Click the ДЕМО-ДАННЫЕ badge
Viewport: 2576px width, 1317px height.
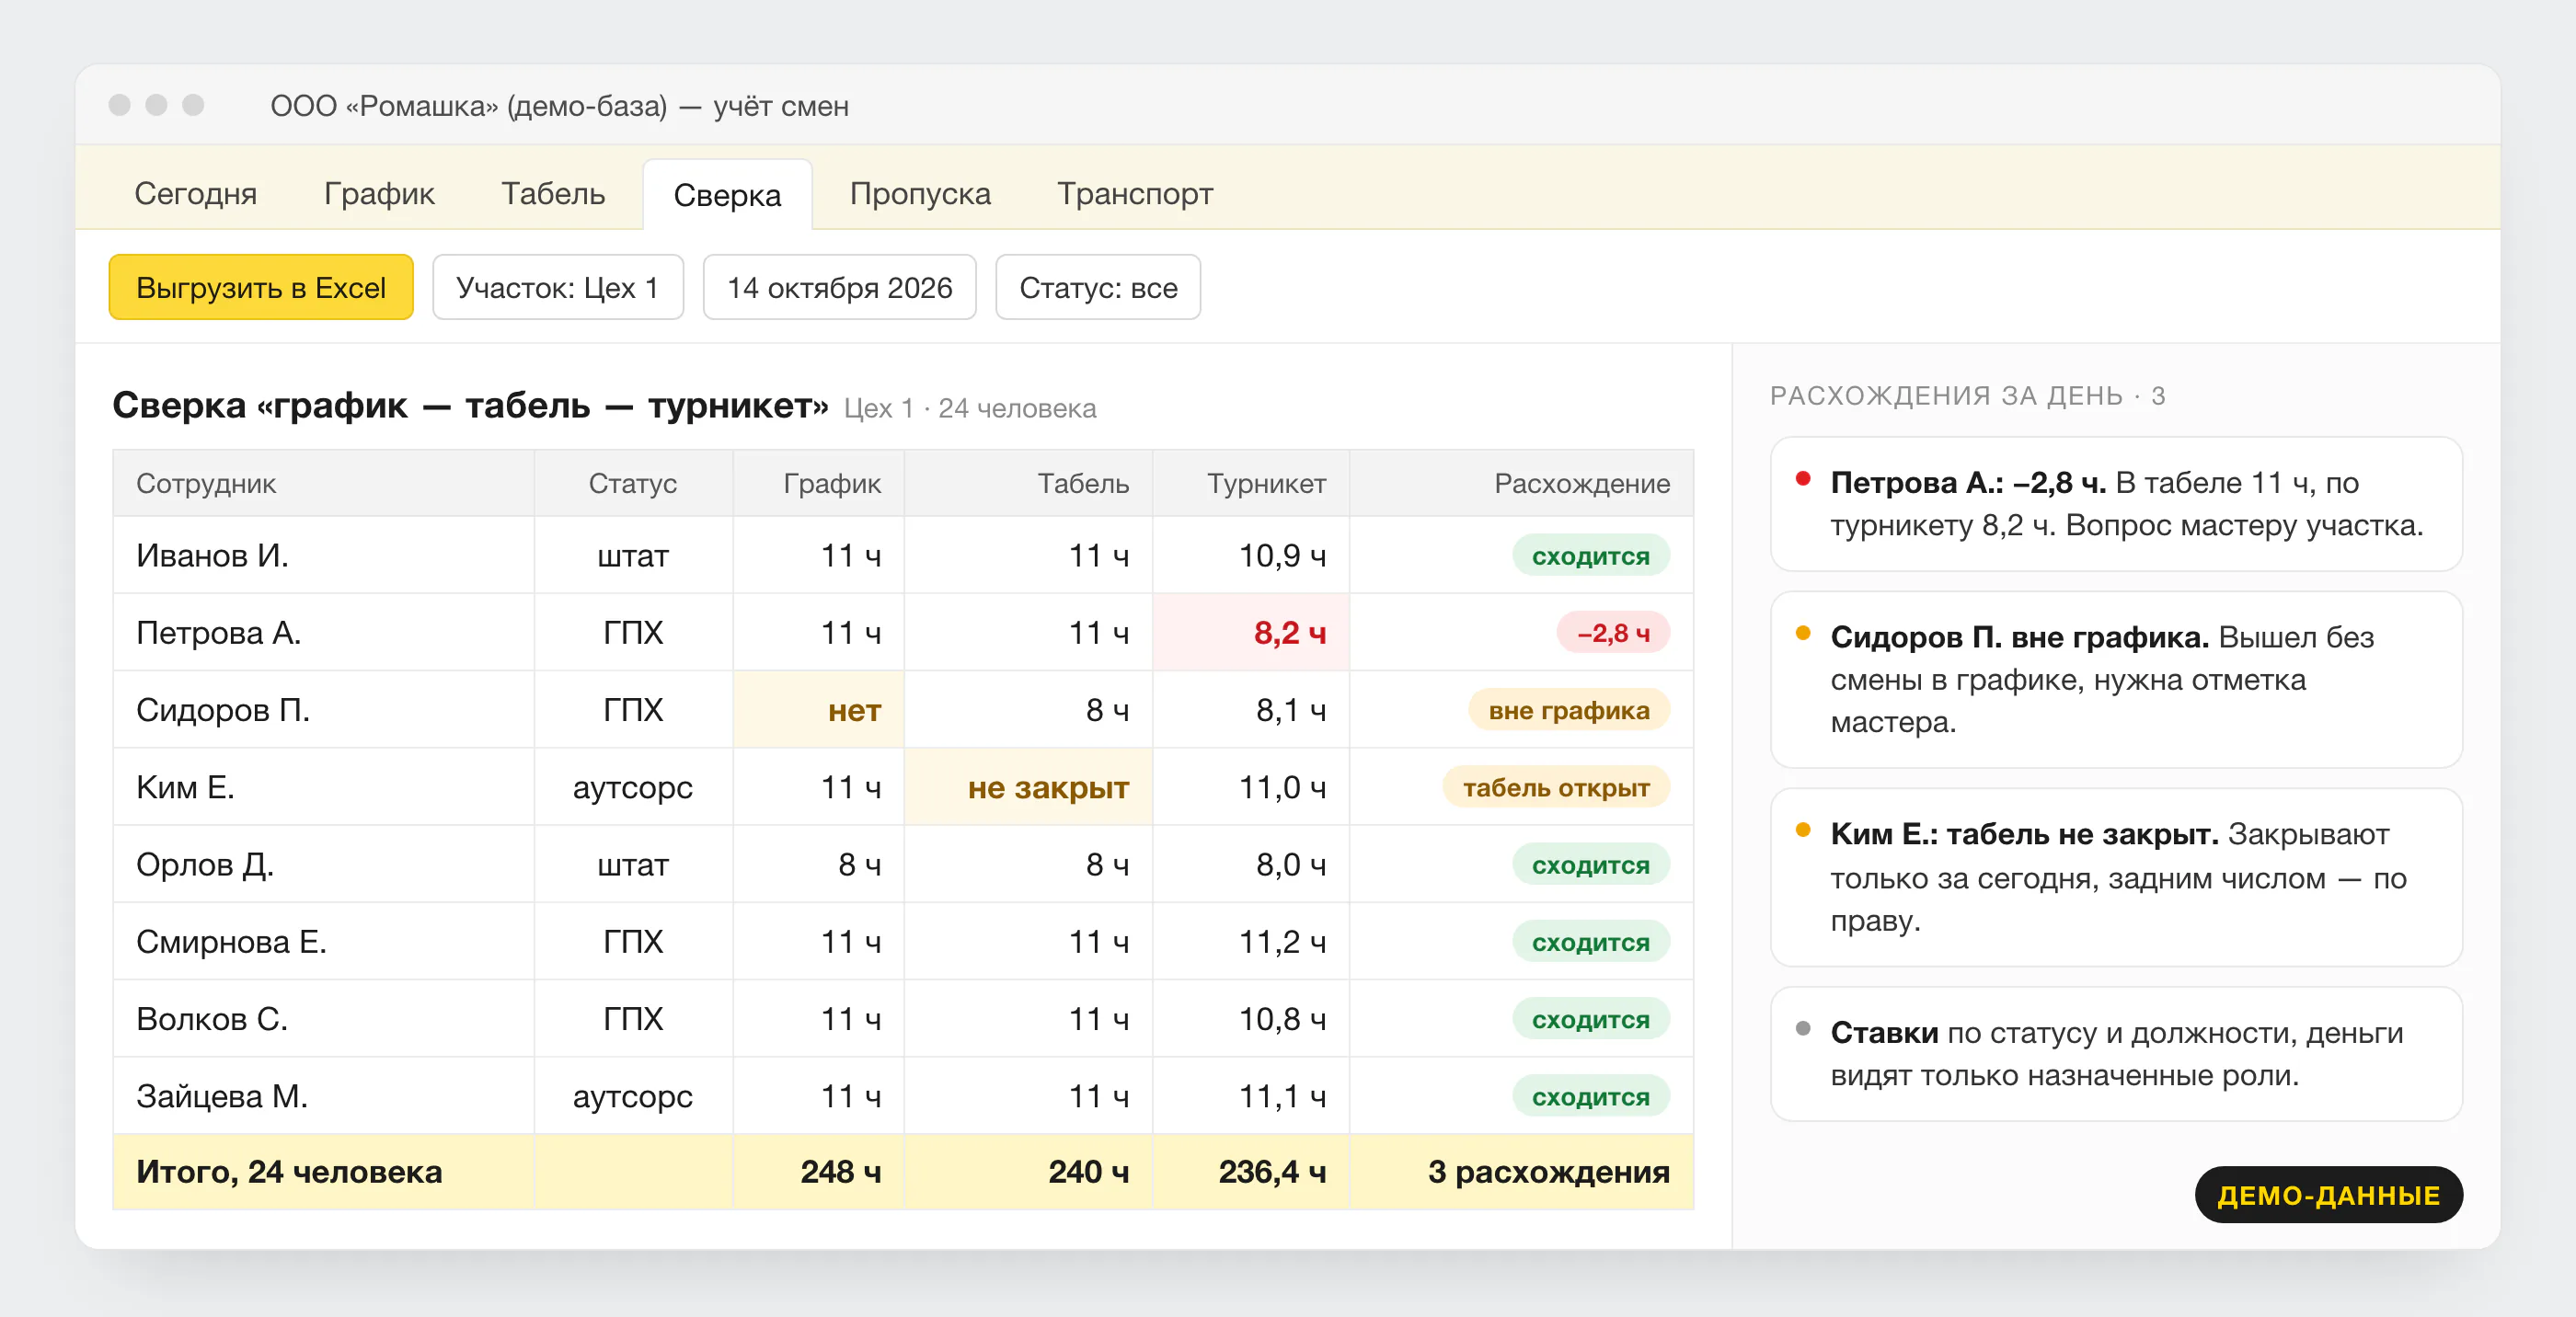pyautogui.click(x=2328, y=1194)
